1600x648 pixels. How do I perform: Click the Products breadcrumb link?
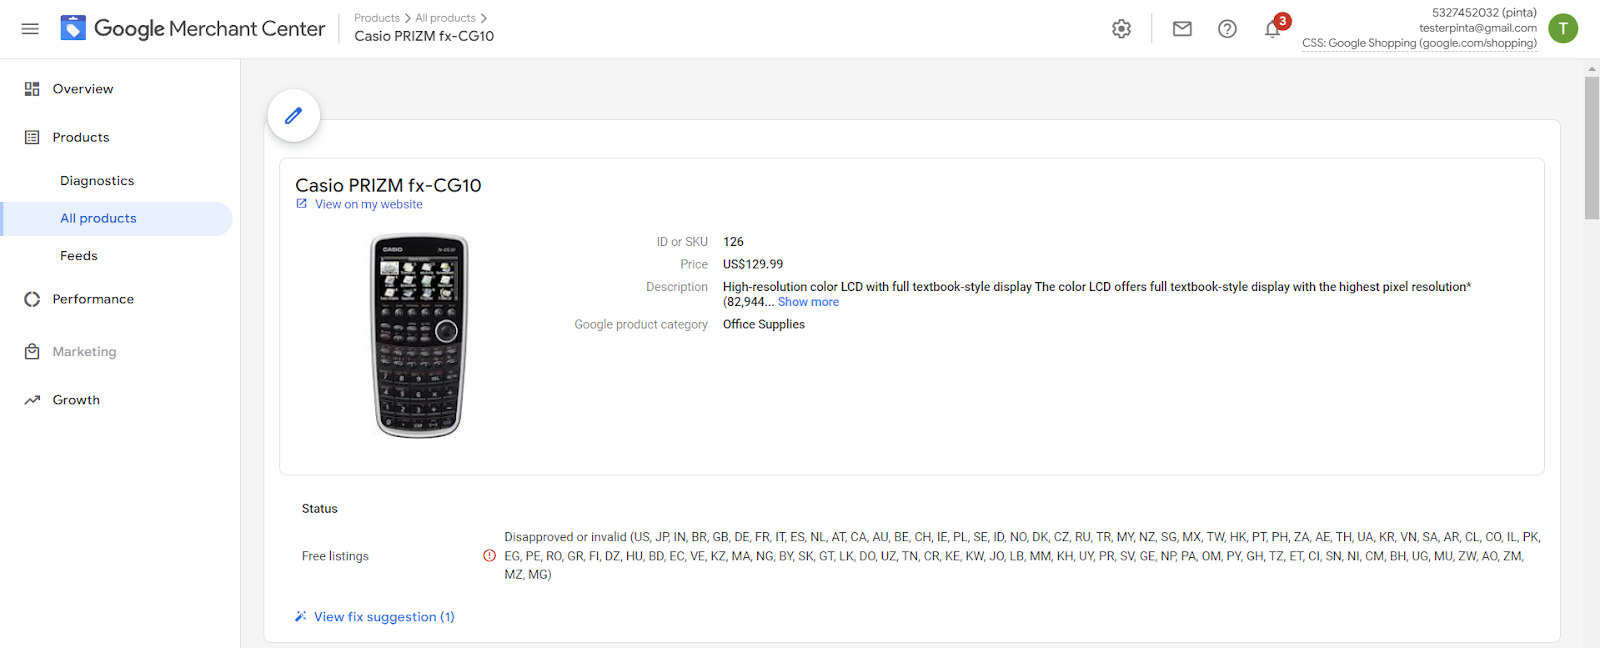coord(377,18)
